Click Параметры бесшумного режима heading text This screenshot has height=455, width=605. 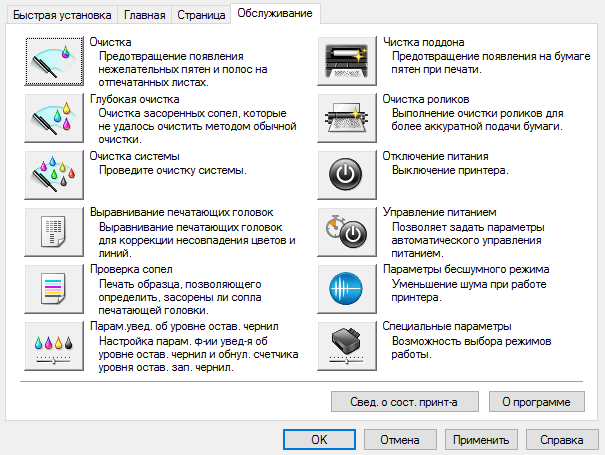[466, 269]
